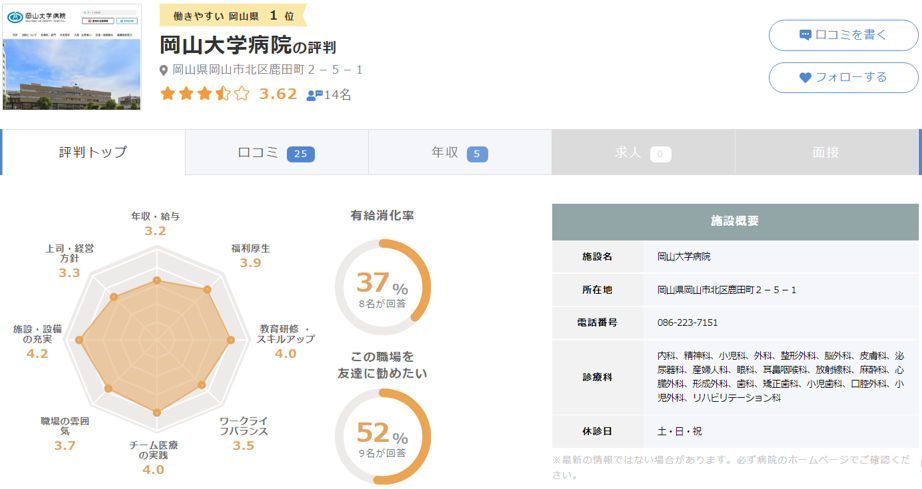Click the 休診日 value 土・日・祝
The width and height of the screenshot is (922, 489).
click(679, 431)
